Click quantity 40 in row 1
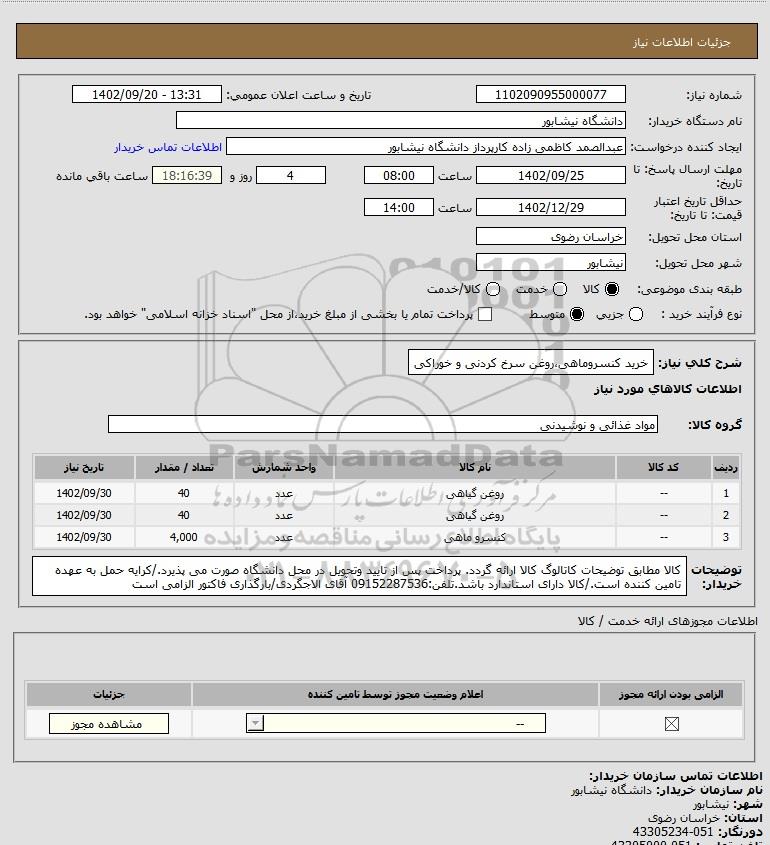 (184, 493)
